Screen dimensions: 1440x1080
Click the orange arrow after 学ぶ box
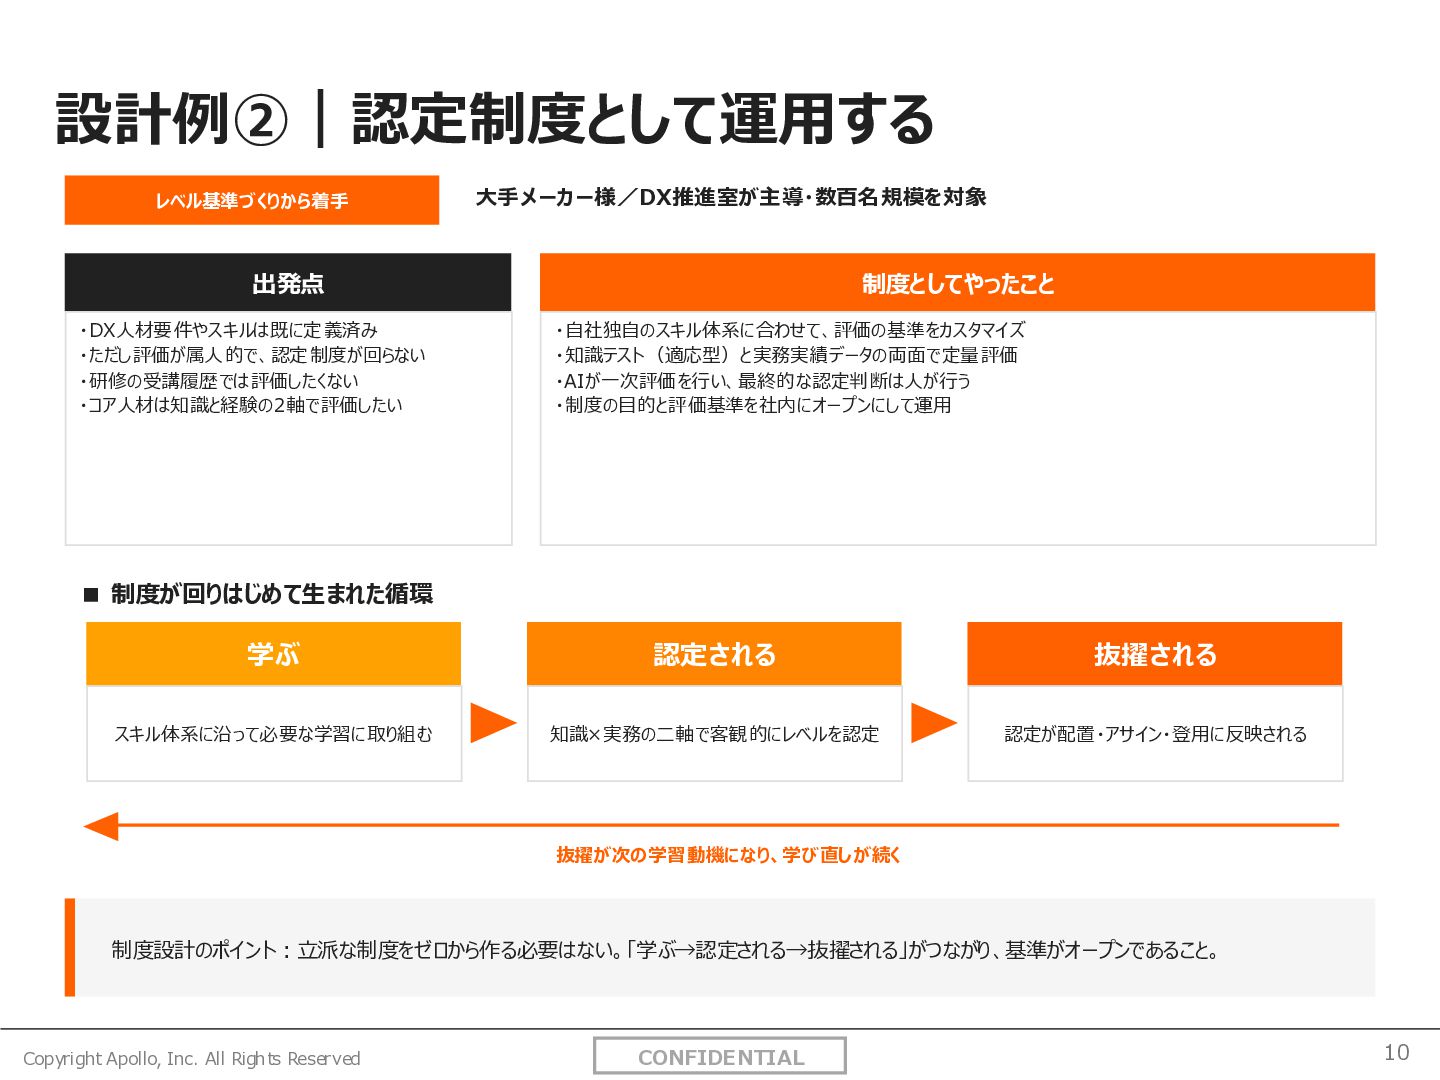point(493,723)
